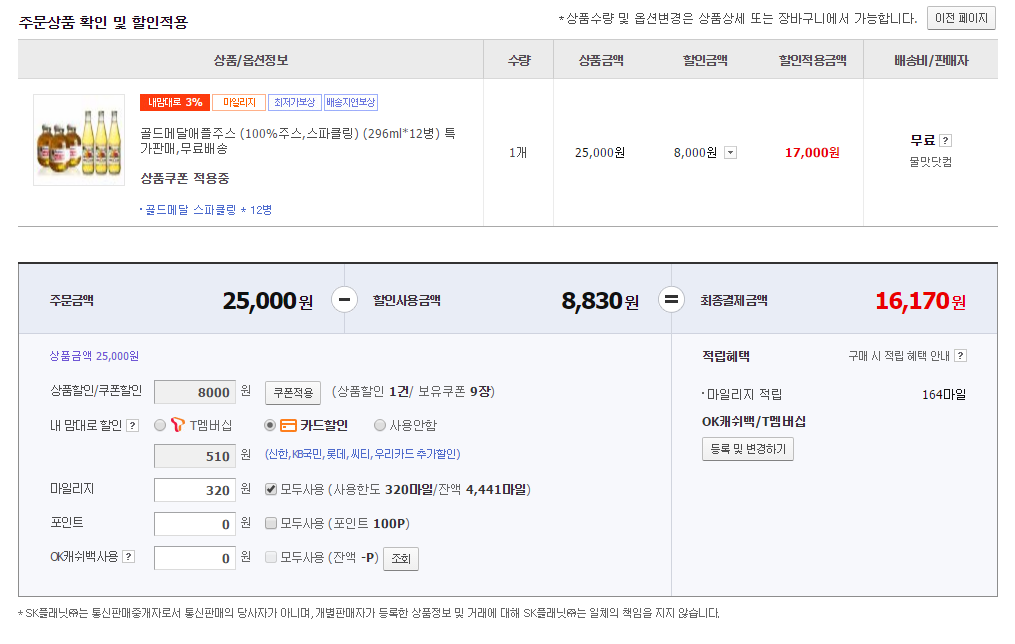Expand the discount dropdown next to 8,000원
The width and height of the screenshot is (1015, 644).
(x=730, y=153)
